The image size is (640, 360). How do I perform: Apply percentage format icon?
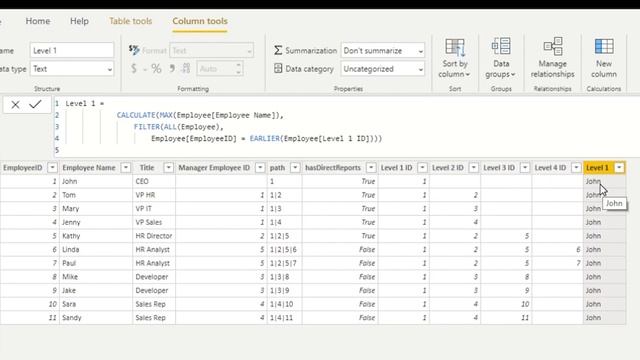[x=156, y=69]
